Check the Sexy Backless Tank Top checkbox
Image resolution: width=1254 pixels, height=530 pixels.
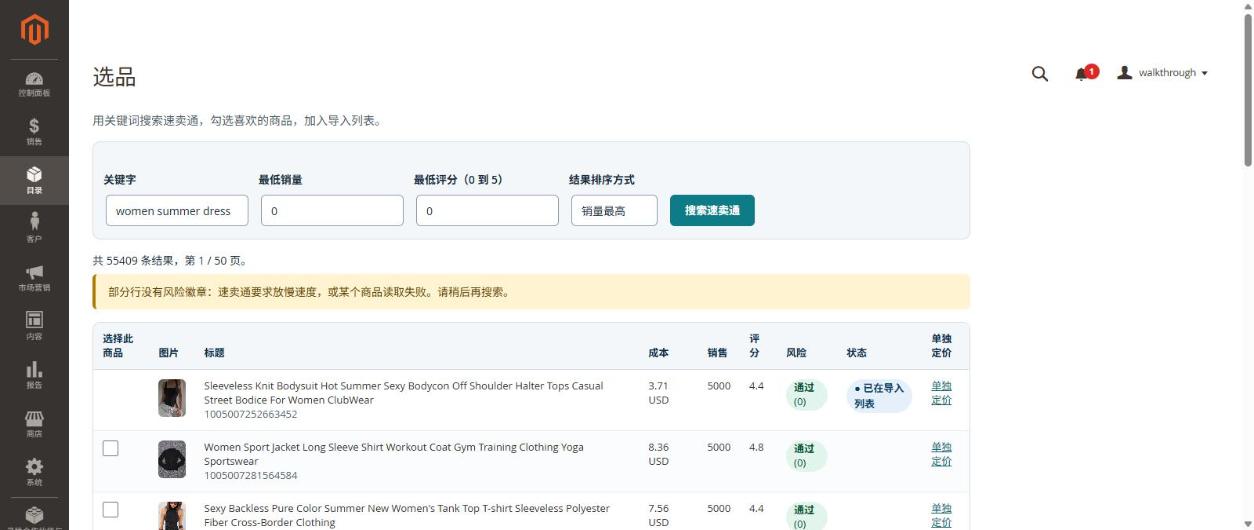(111, 510)
